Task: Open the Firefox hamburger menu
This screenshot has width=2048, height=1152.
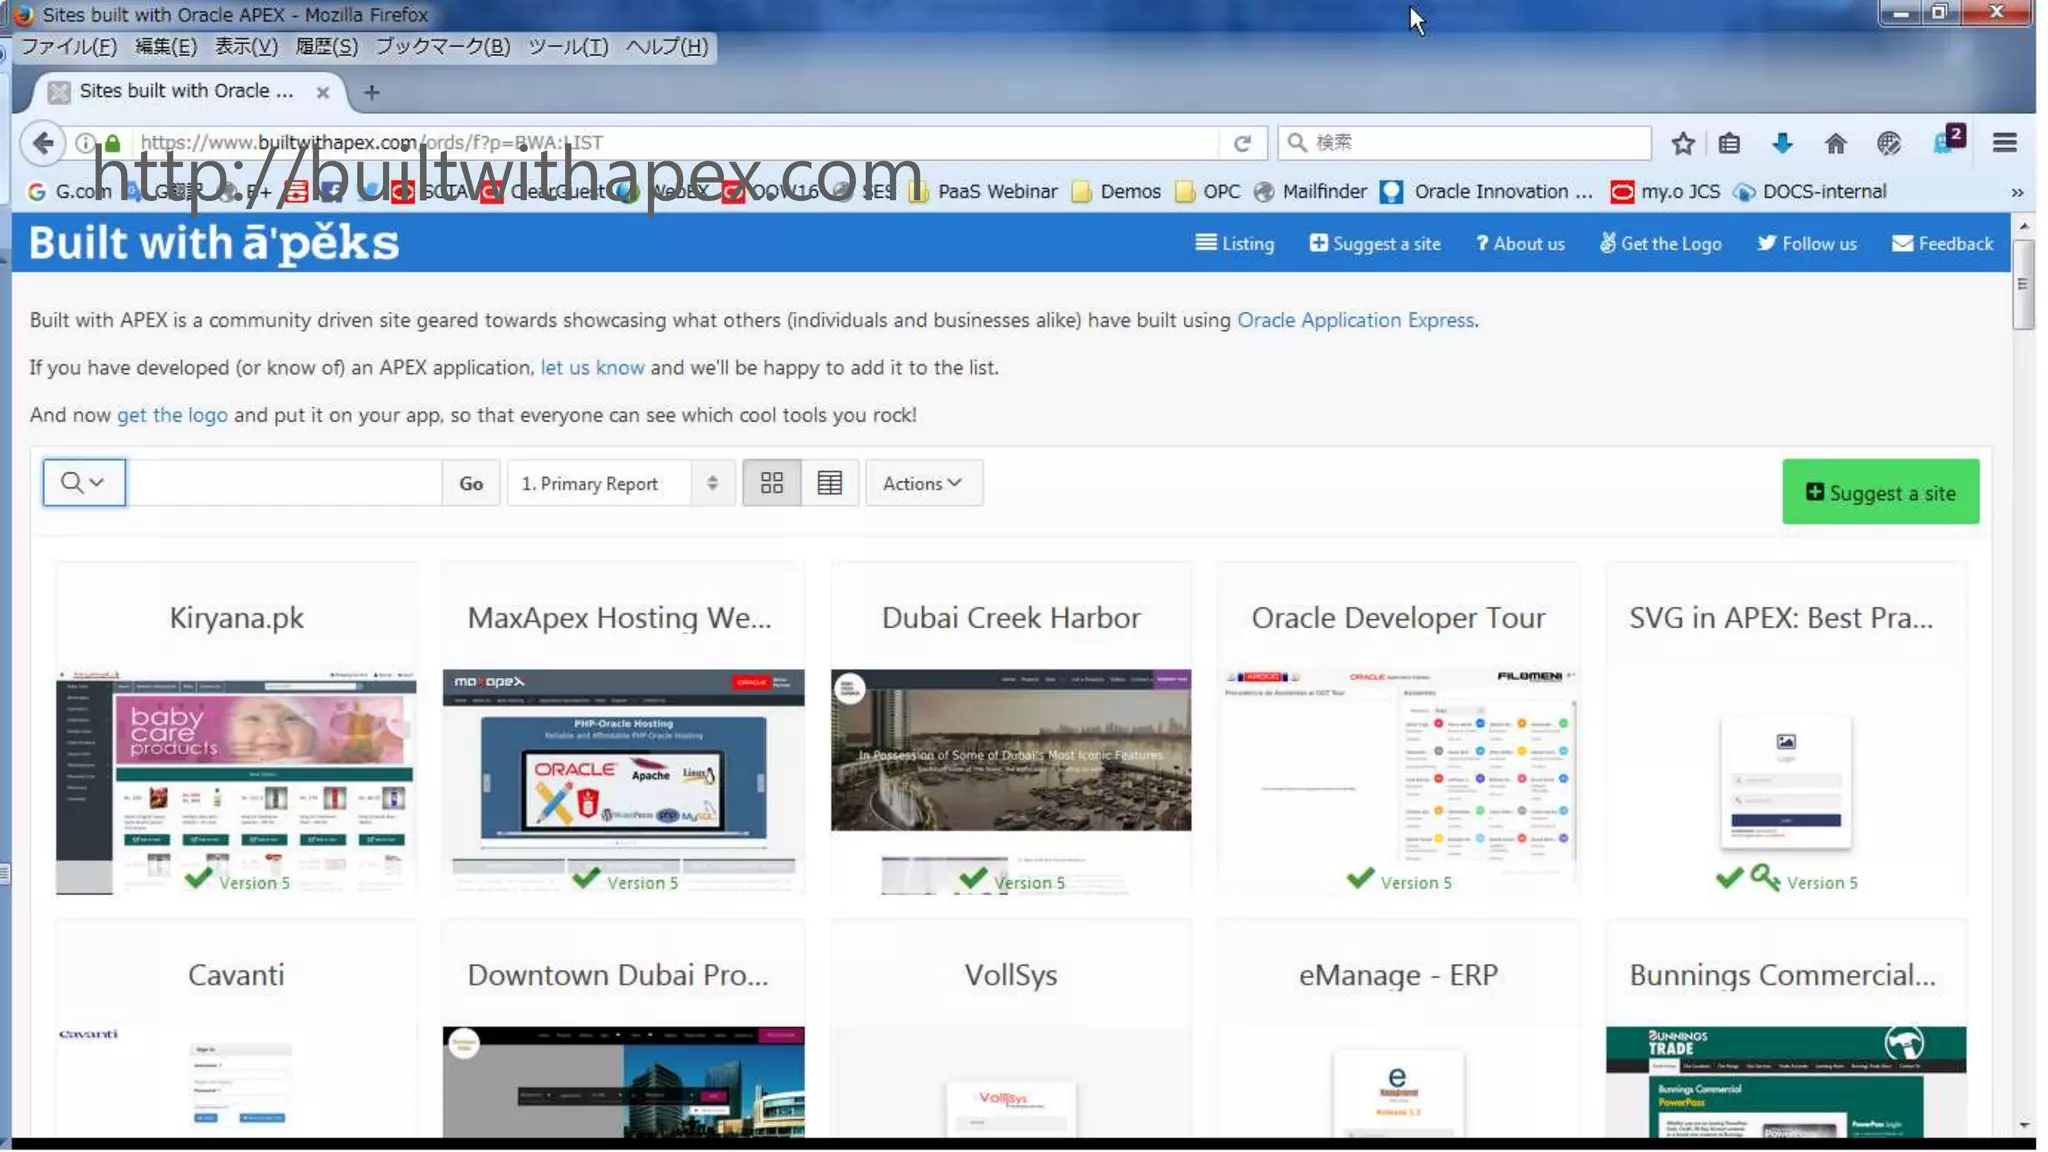Action: (2004, 143)
